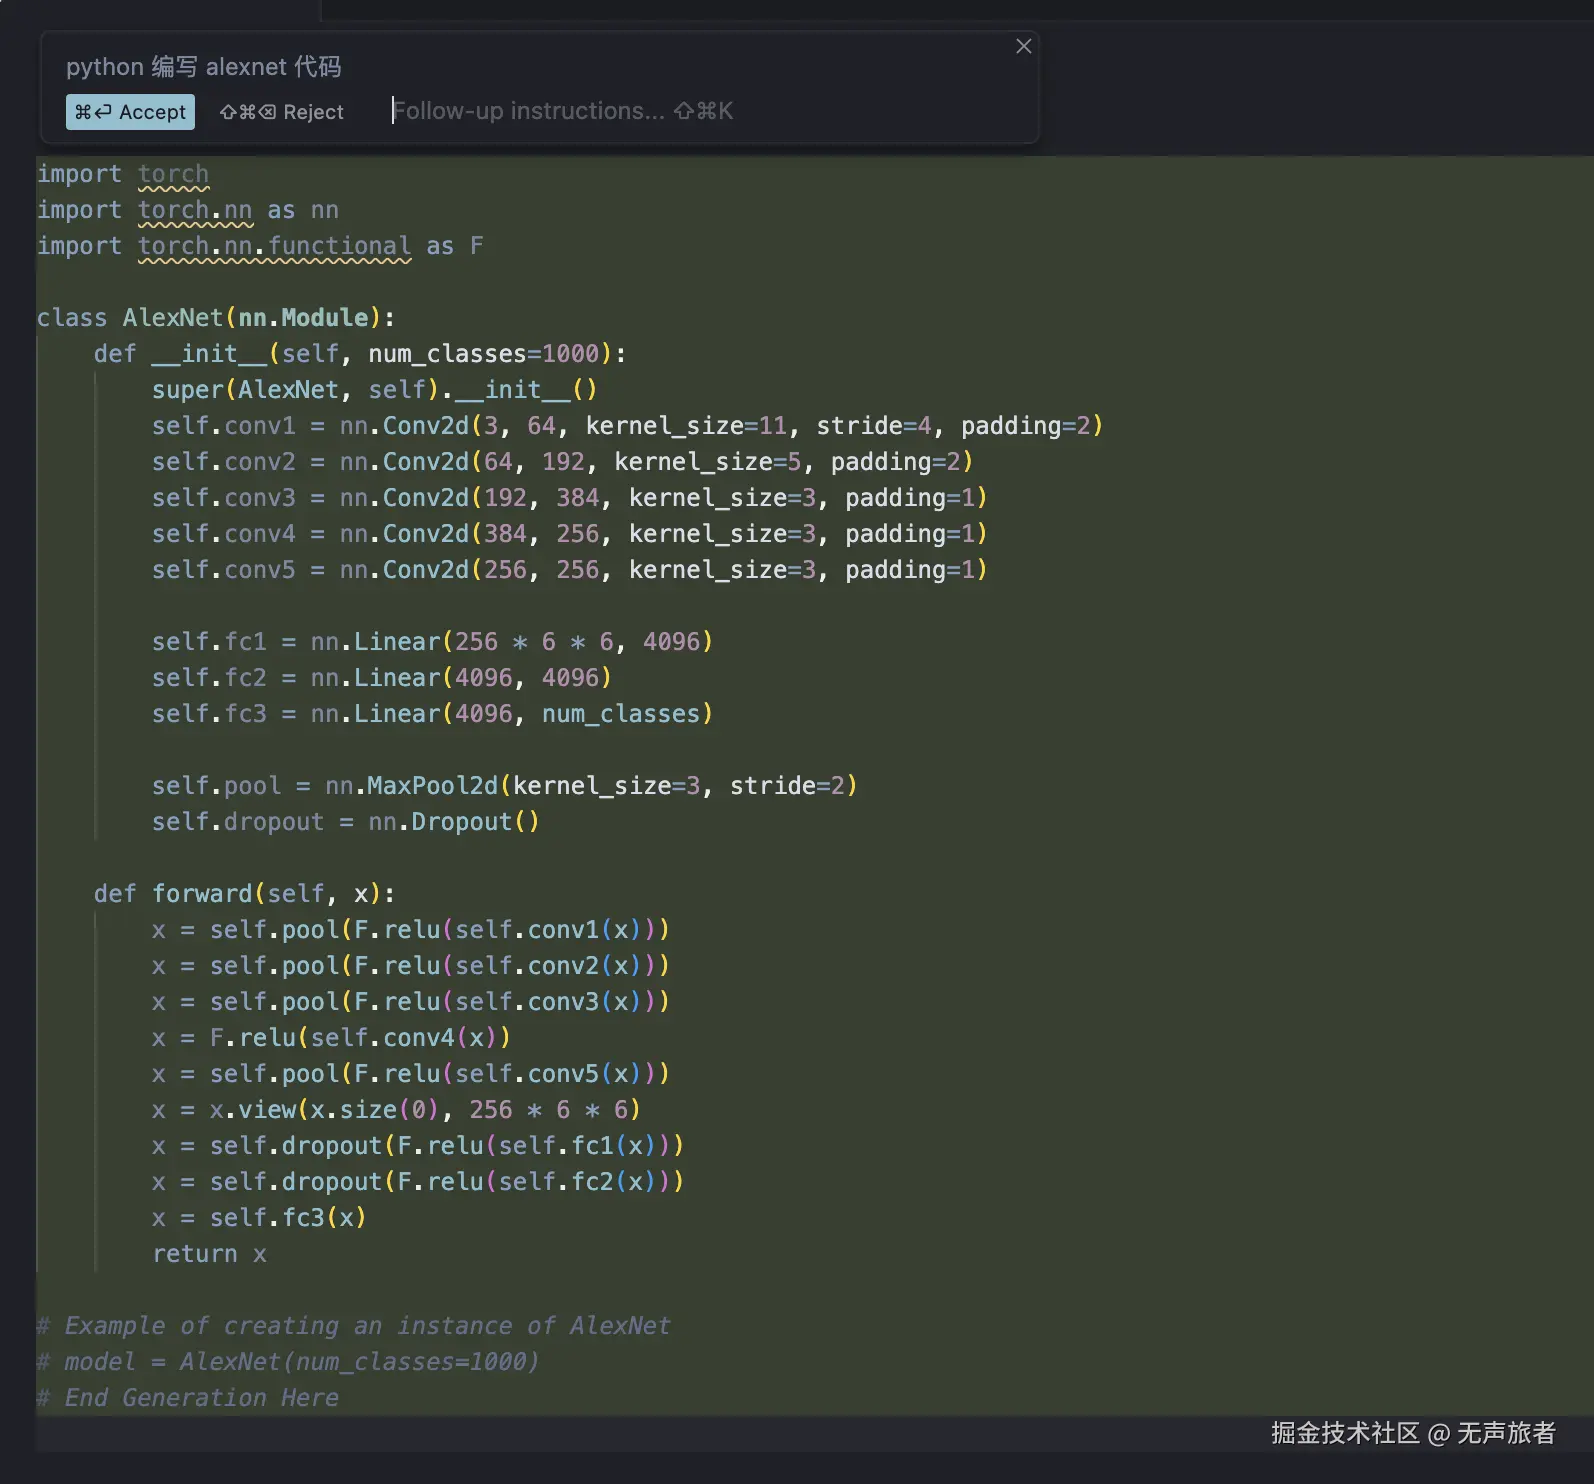The image size is (1594, 1484).
Task: Focus the Follow-up instructions input field
Action: pos(562,111)
